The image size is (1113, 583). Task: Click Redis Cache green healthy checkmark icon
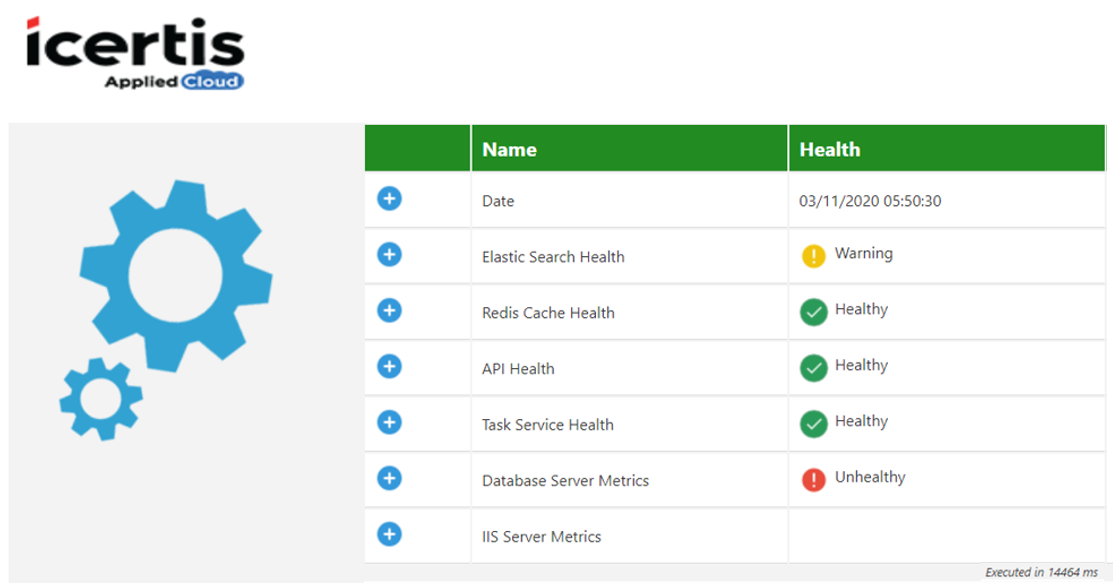pyautogui.click(x=814, y=312)
